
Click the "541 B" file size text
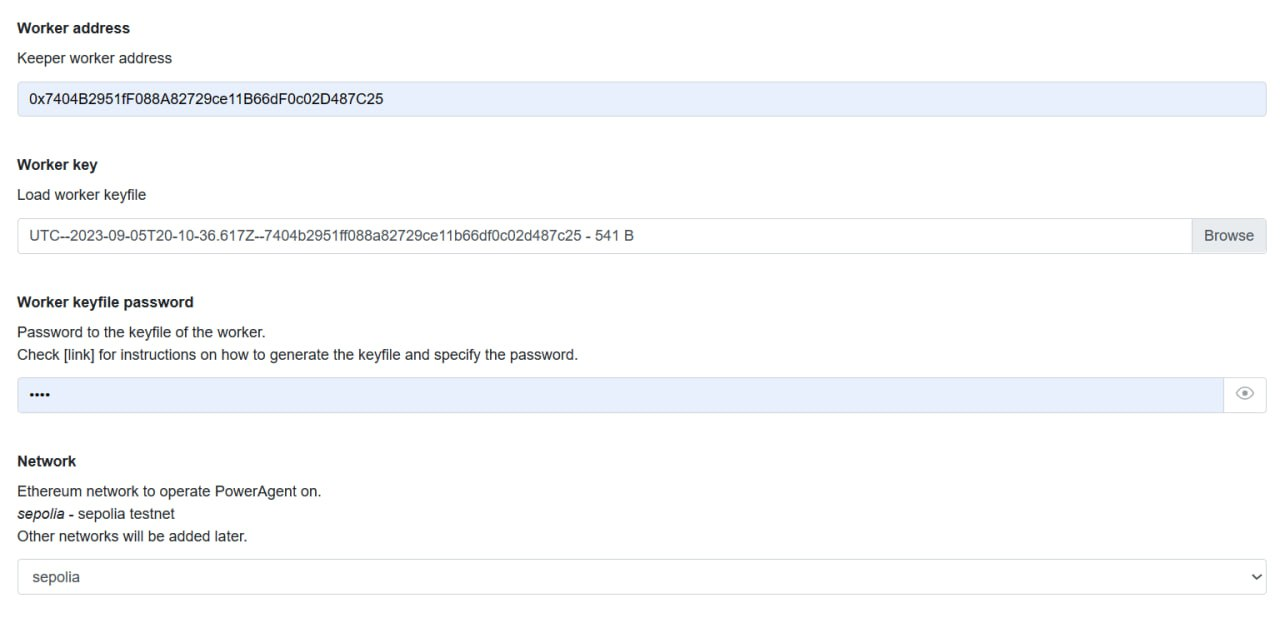tap(614, 236)
